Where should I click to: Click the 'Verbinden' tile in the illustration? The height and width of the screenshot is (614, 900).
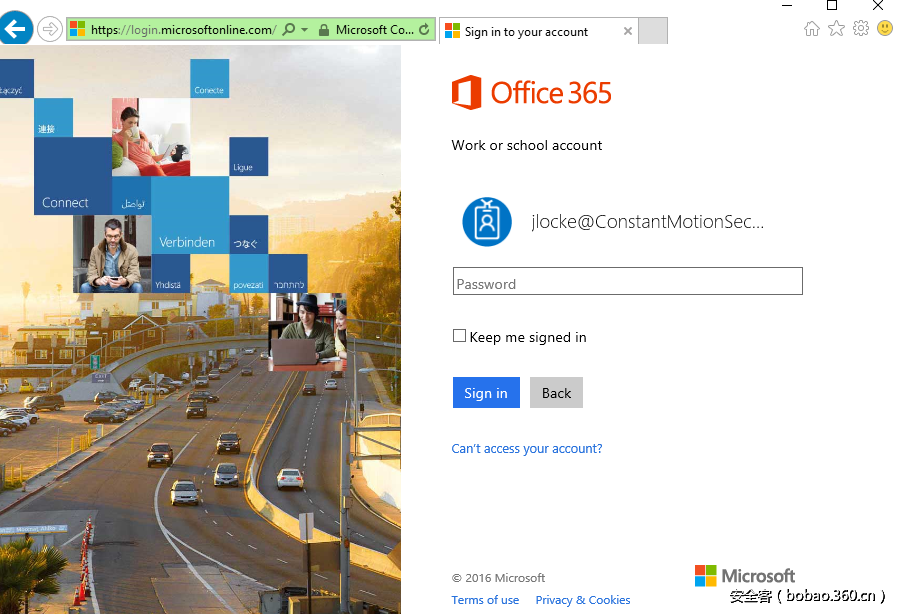pos(190,215)
